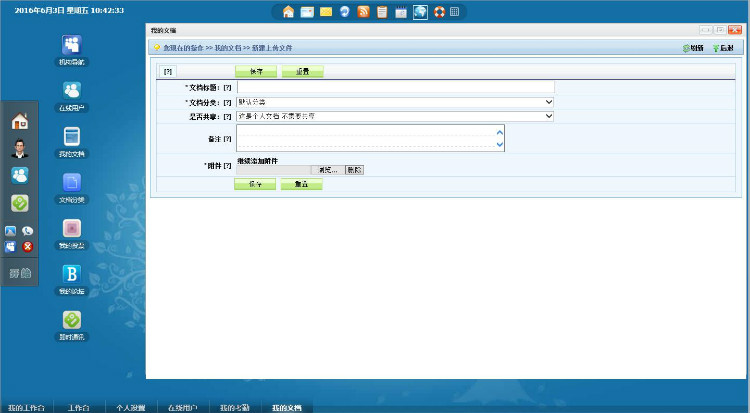Click the red X icon in sidebar
750x413 pixels.
click(28, 247)
